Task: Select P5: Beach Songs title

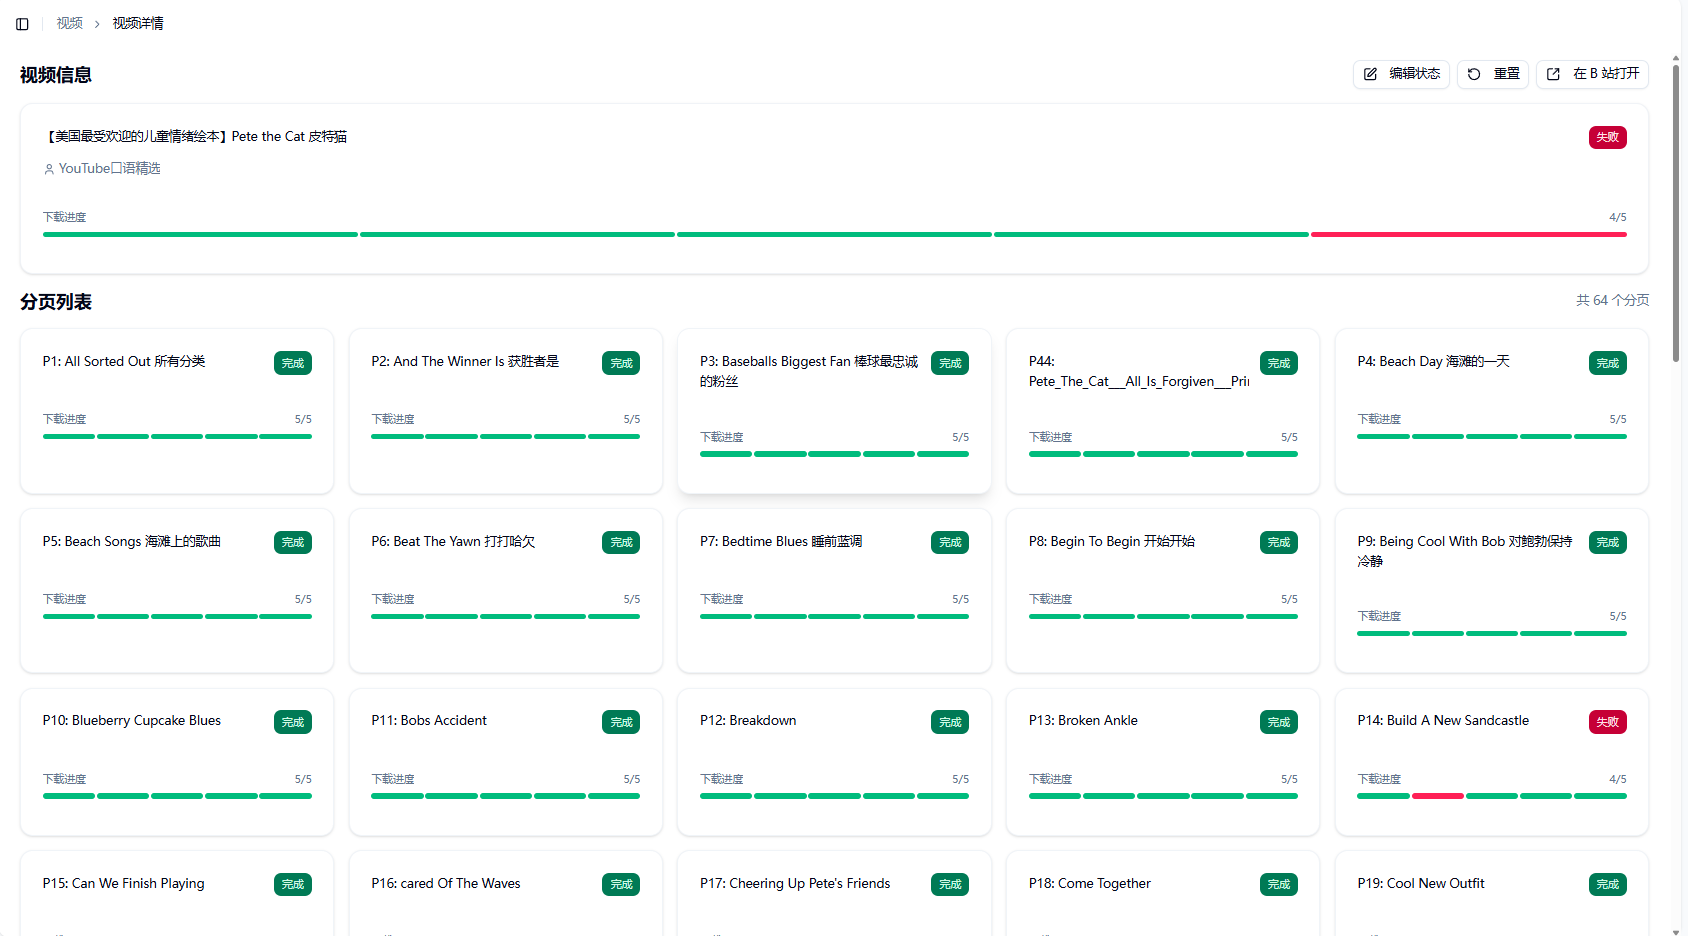Action: (x=132, y=542)
